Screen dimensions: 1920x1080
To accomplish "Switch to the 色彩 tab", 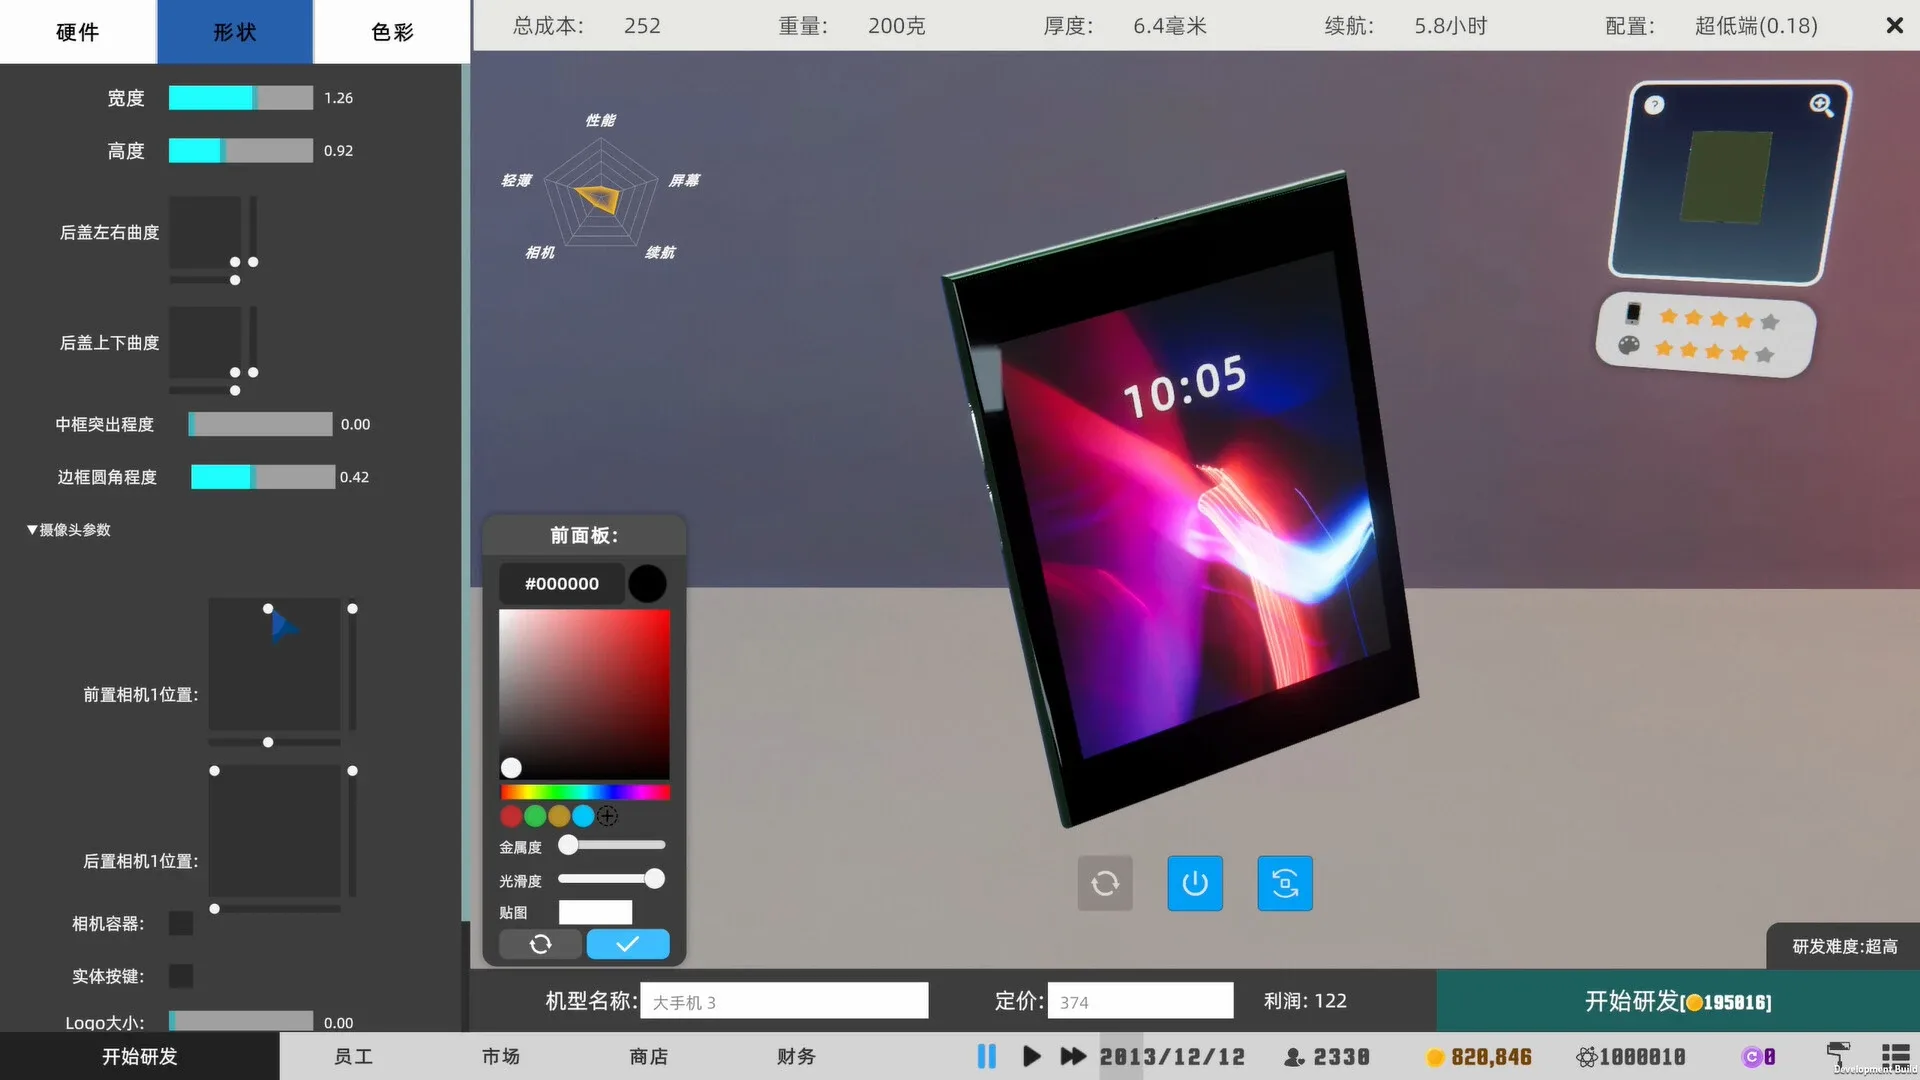I will click(392, 32).
